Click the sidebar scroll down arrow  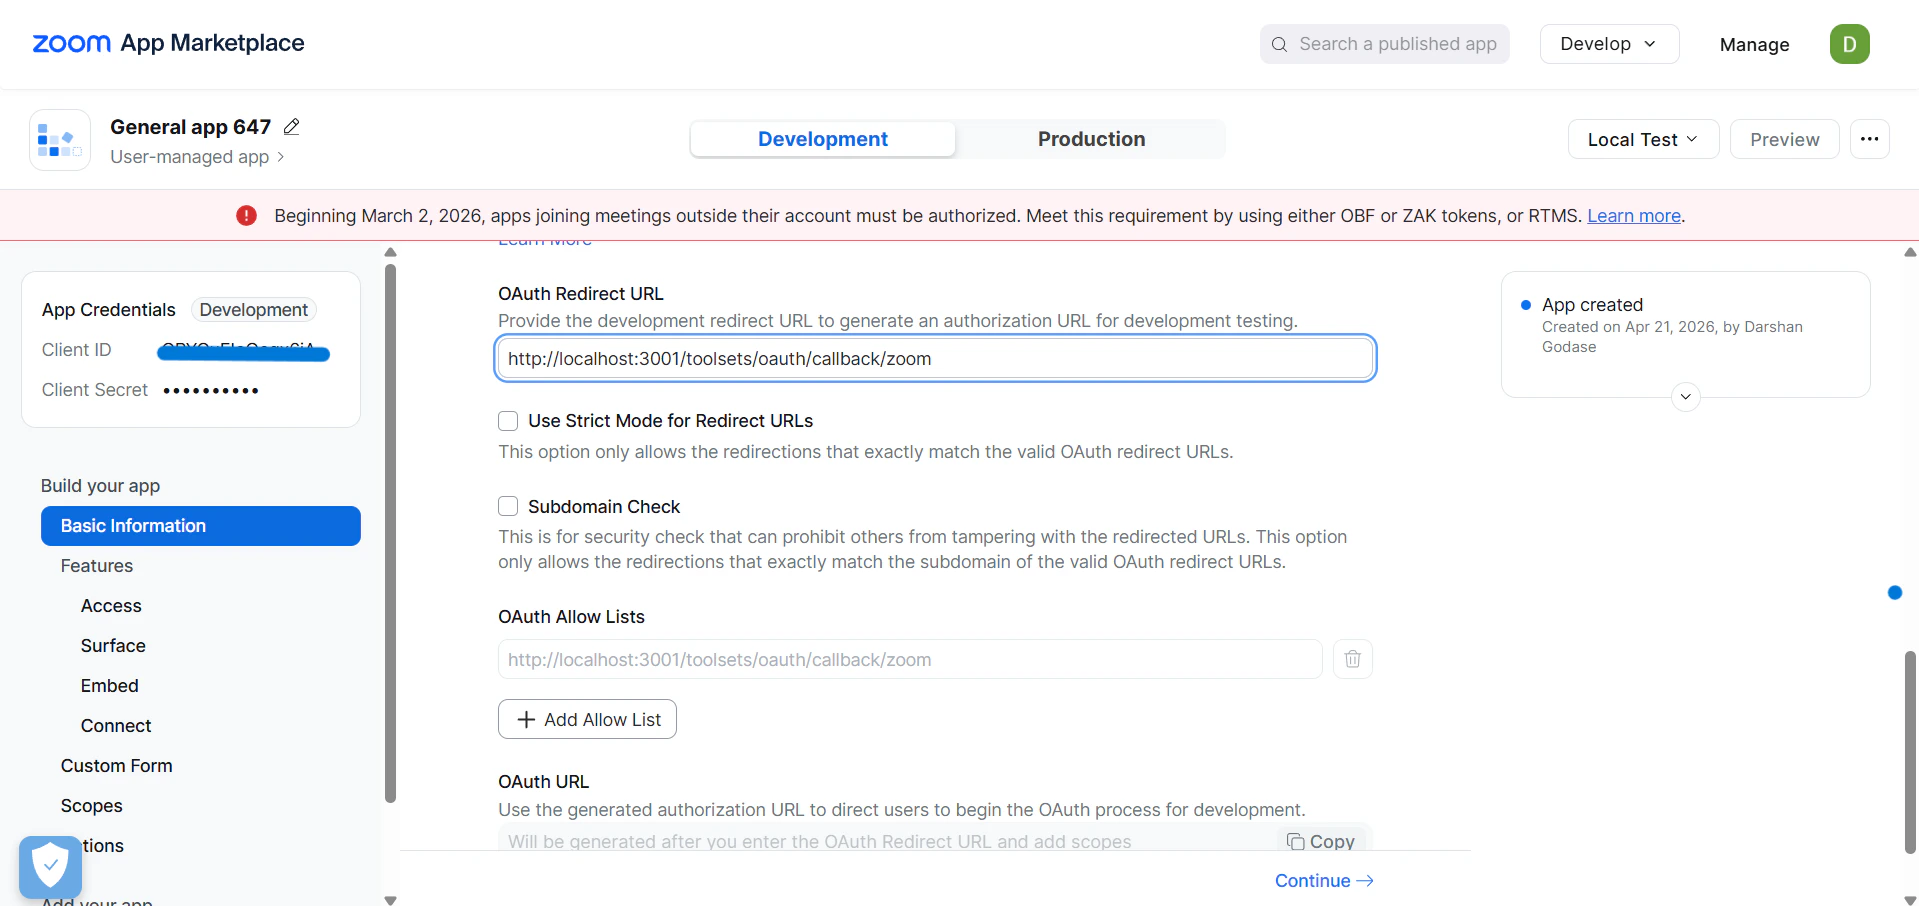(x=390, y=900)
